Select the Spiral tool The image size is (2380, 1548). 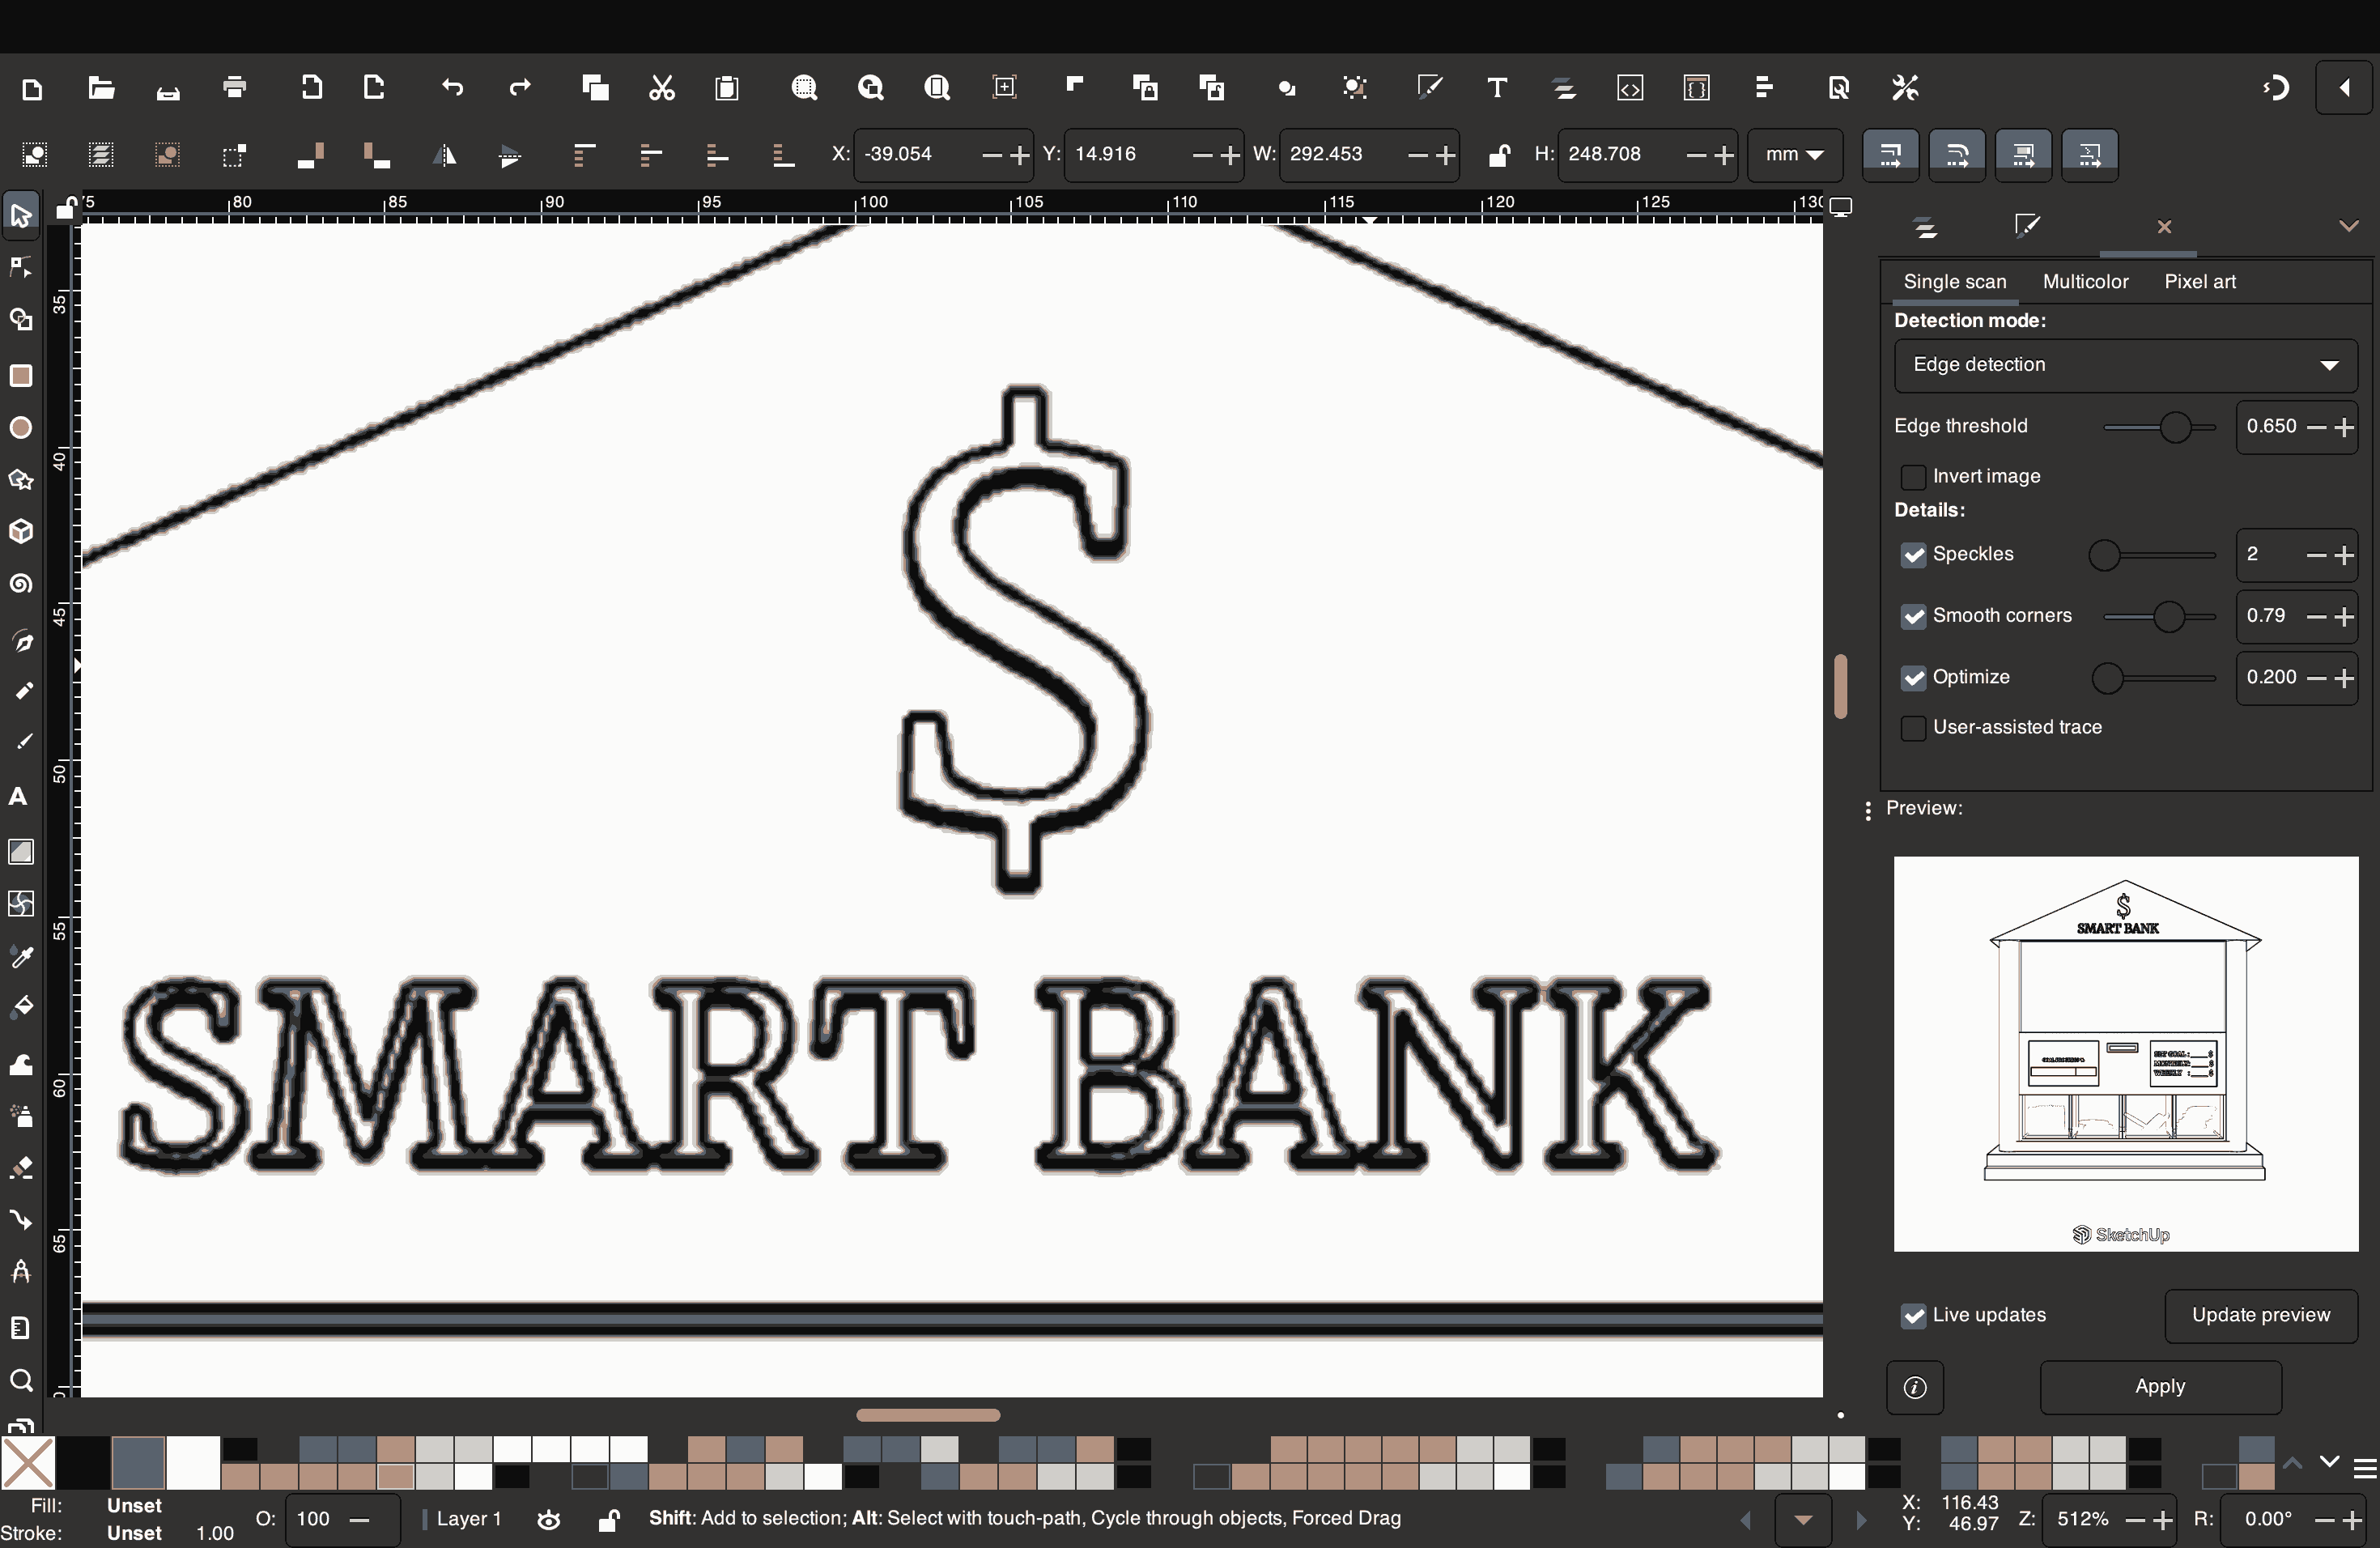pyautogui.click(x=20, y=583)
